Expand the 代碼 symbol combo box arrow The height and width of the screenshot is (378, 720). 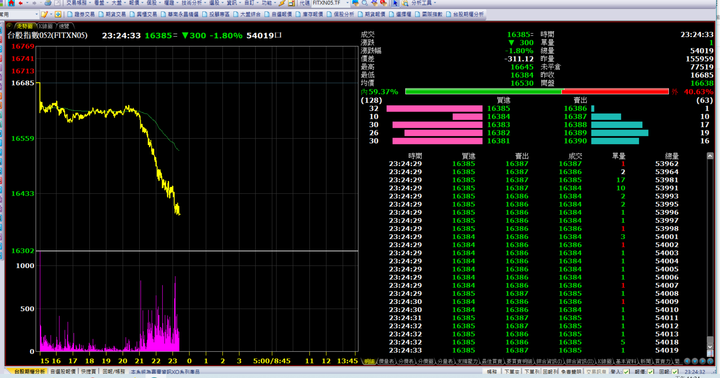(347, 3)
